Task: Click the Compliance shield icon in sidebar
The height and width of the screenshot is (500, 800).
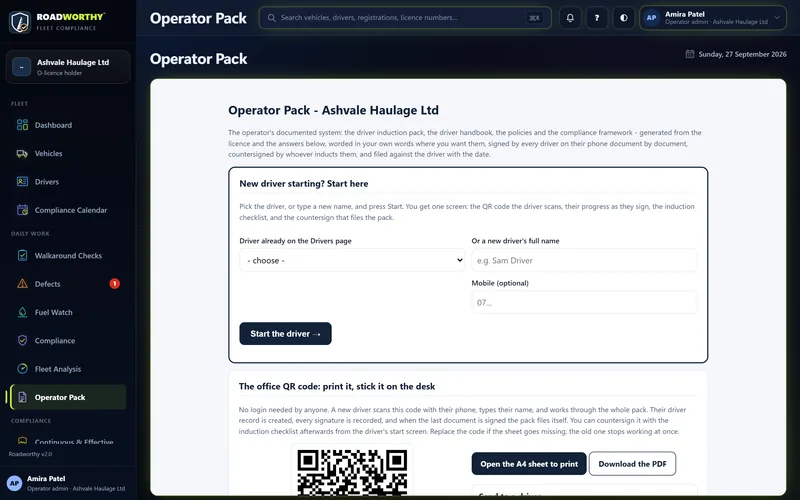Action: 22,340
